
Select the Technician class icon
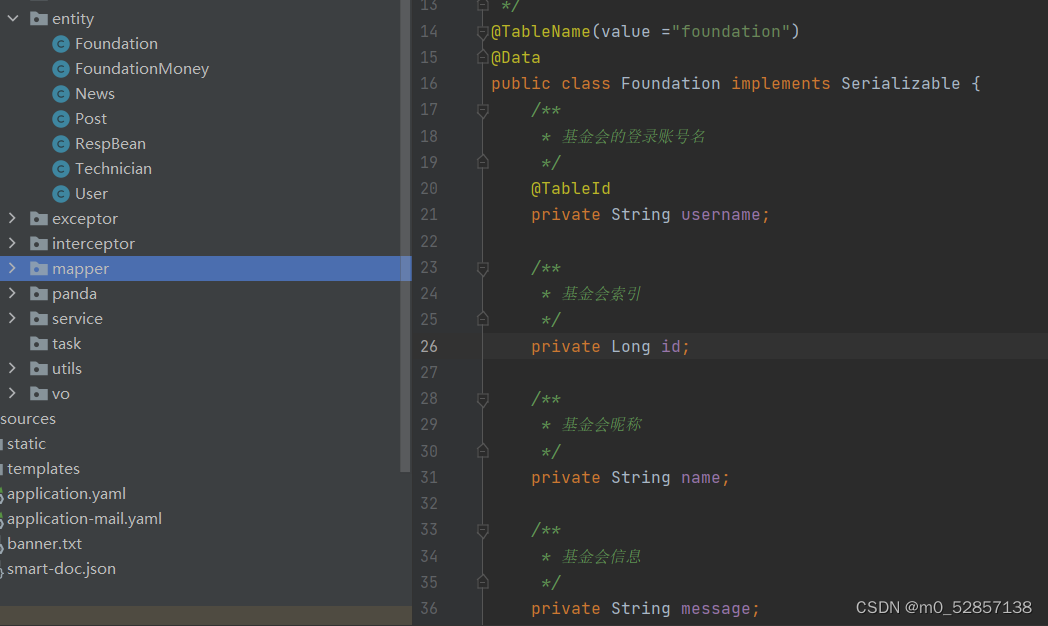(x=60, y=168)
